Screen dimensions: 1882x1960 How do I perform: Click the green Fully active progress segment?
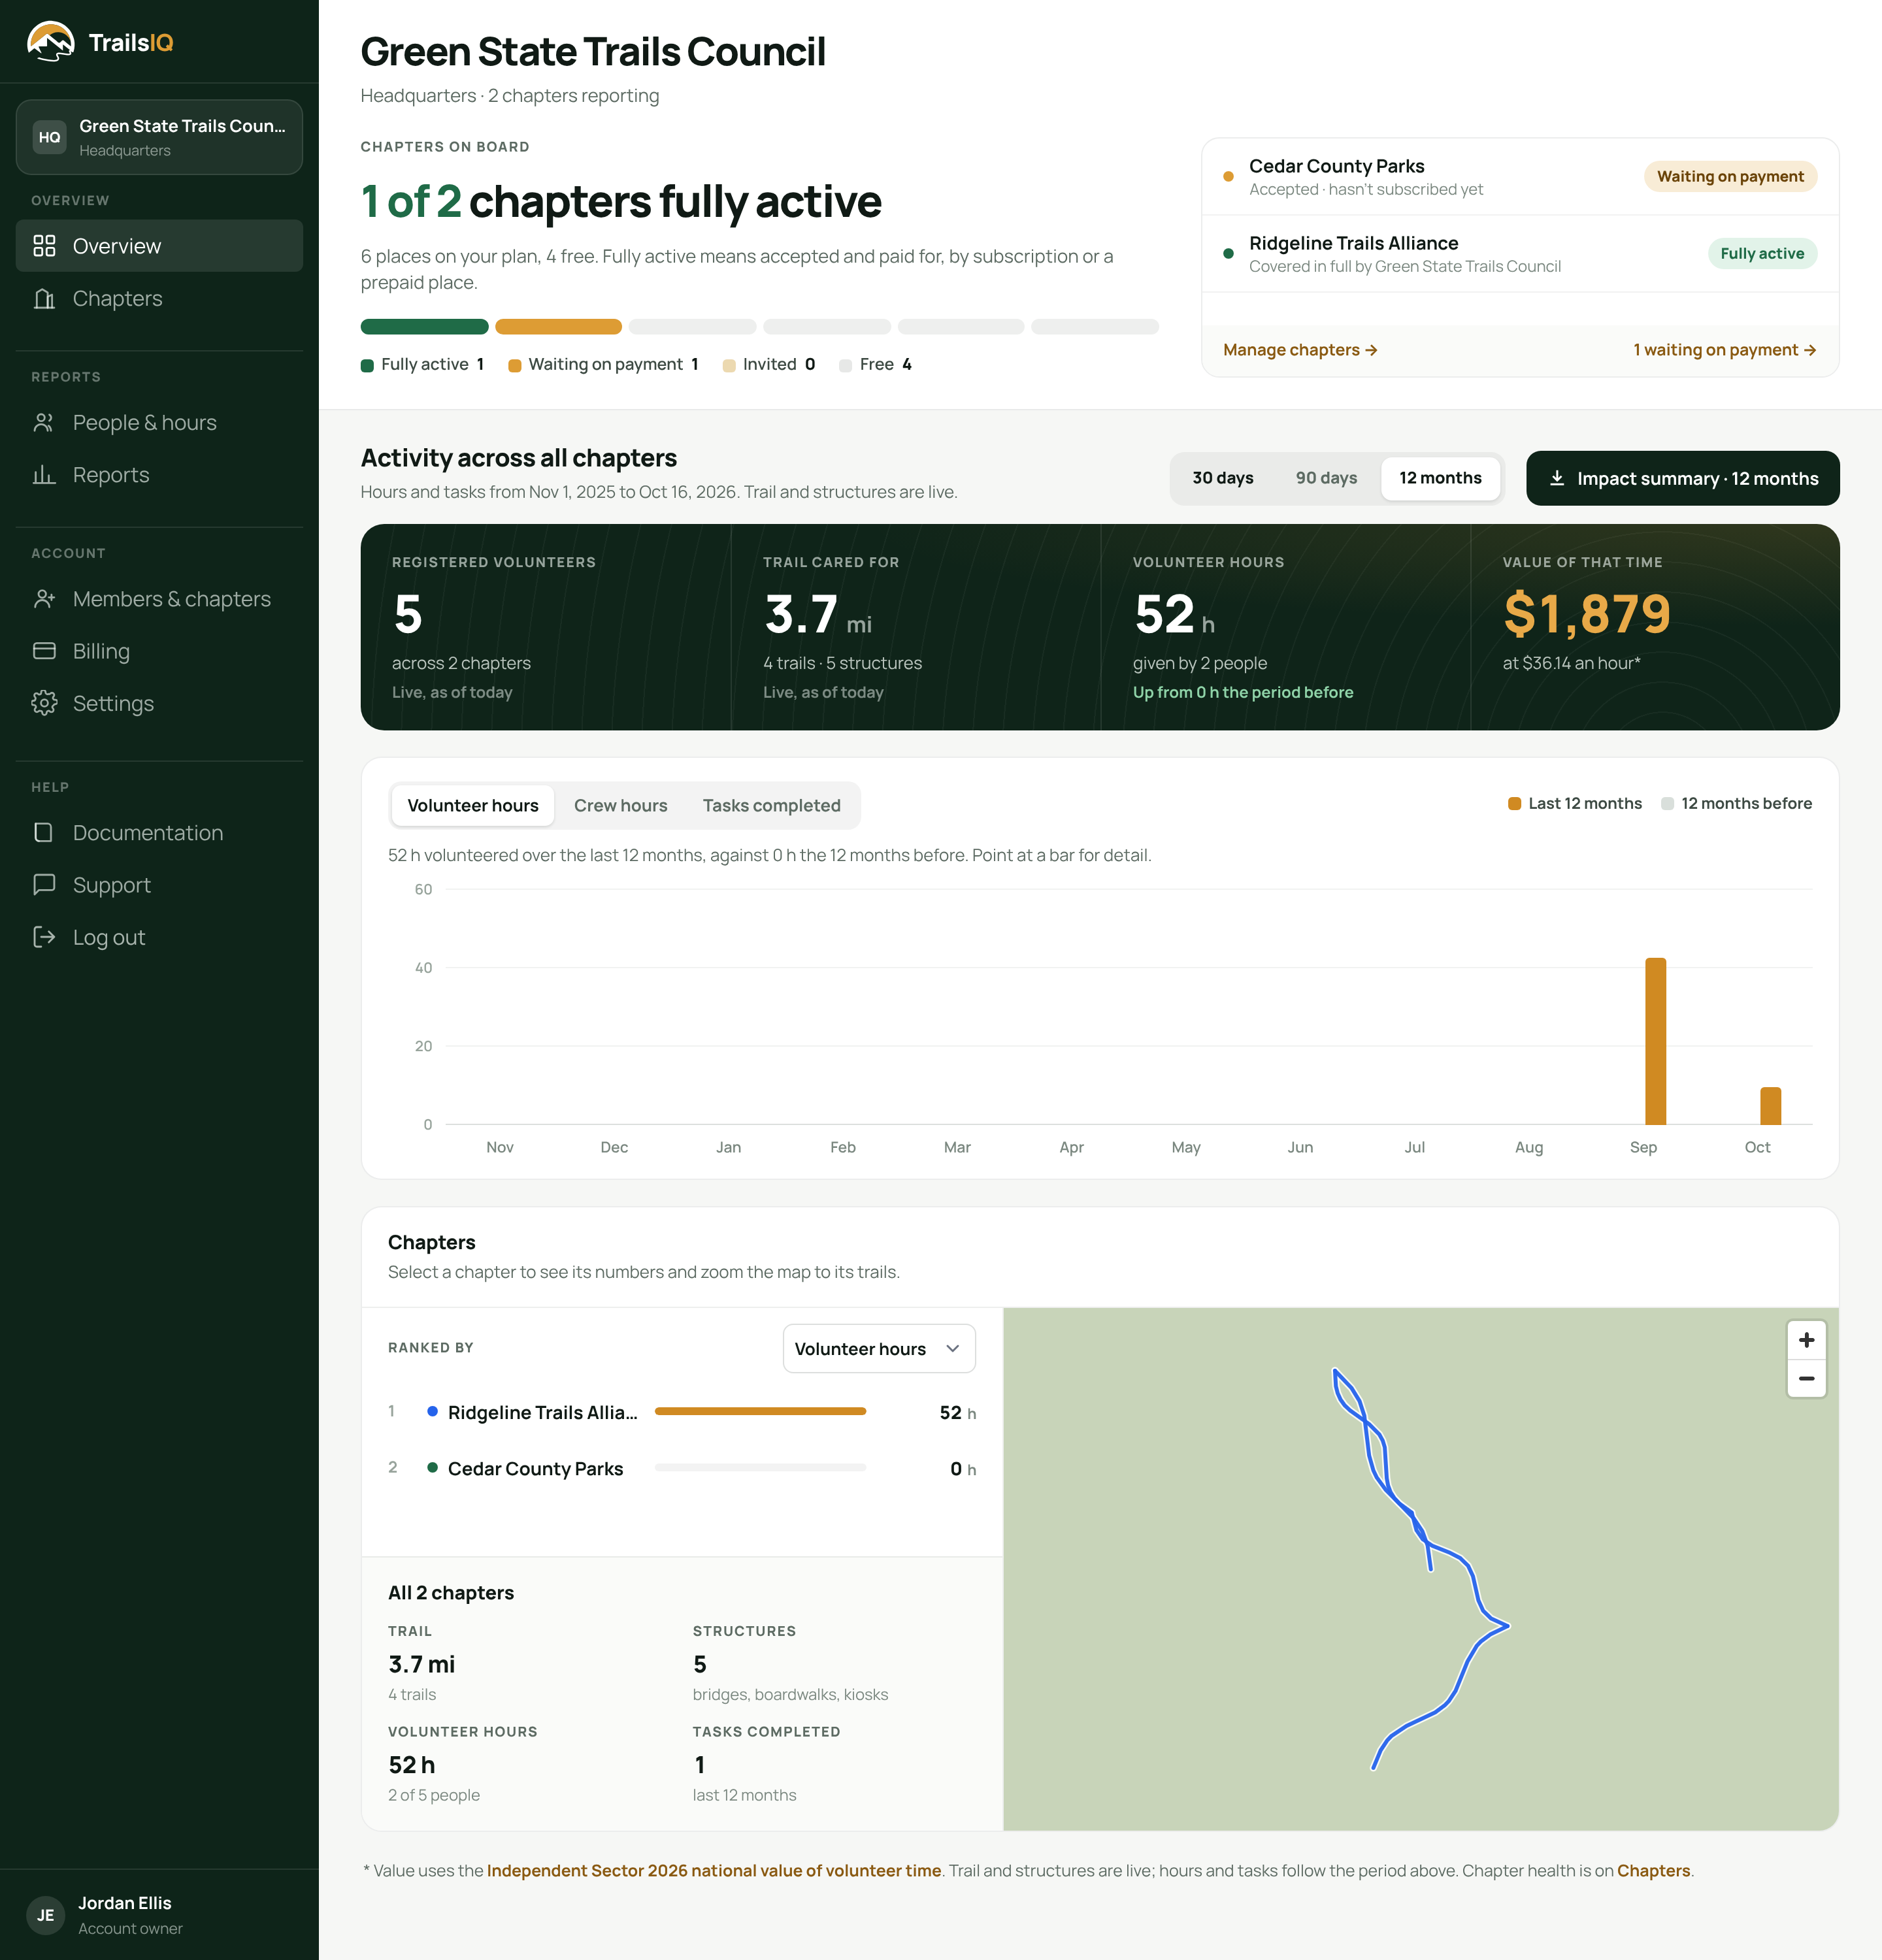(424, 327)
